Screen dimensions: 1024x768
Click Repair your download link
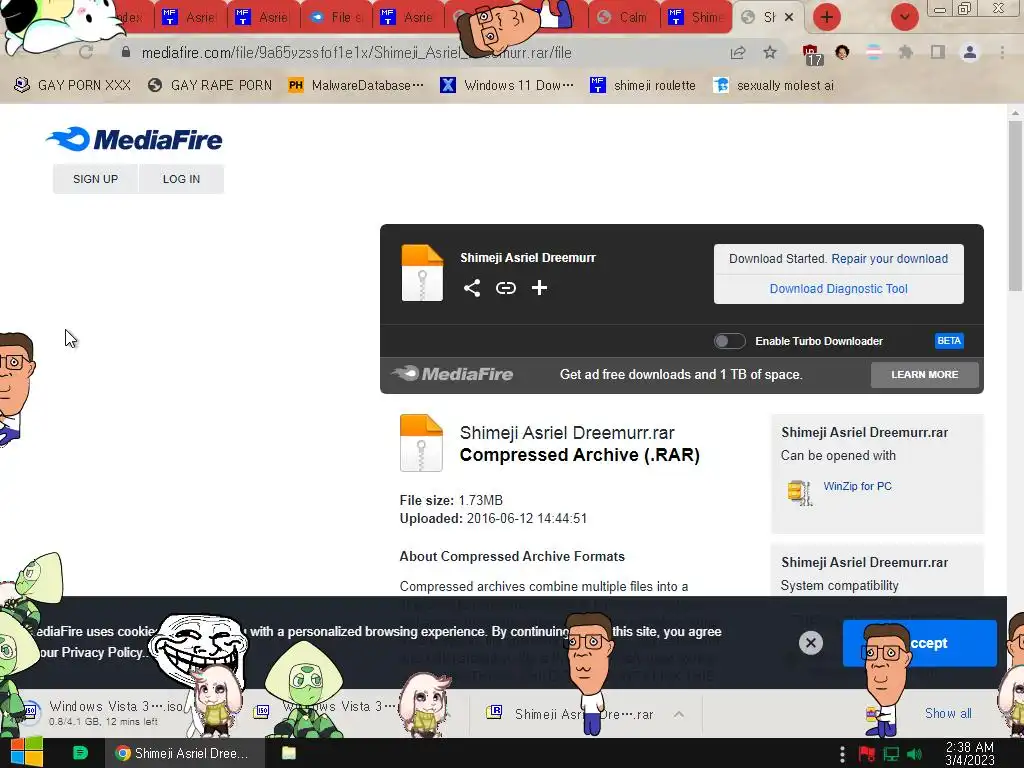click(x=889, y=259)
